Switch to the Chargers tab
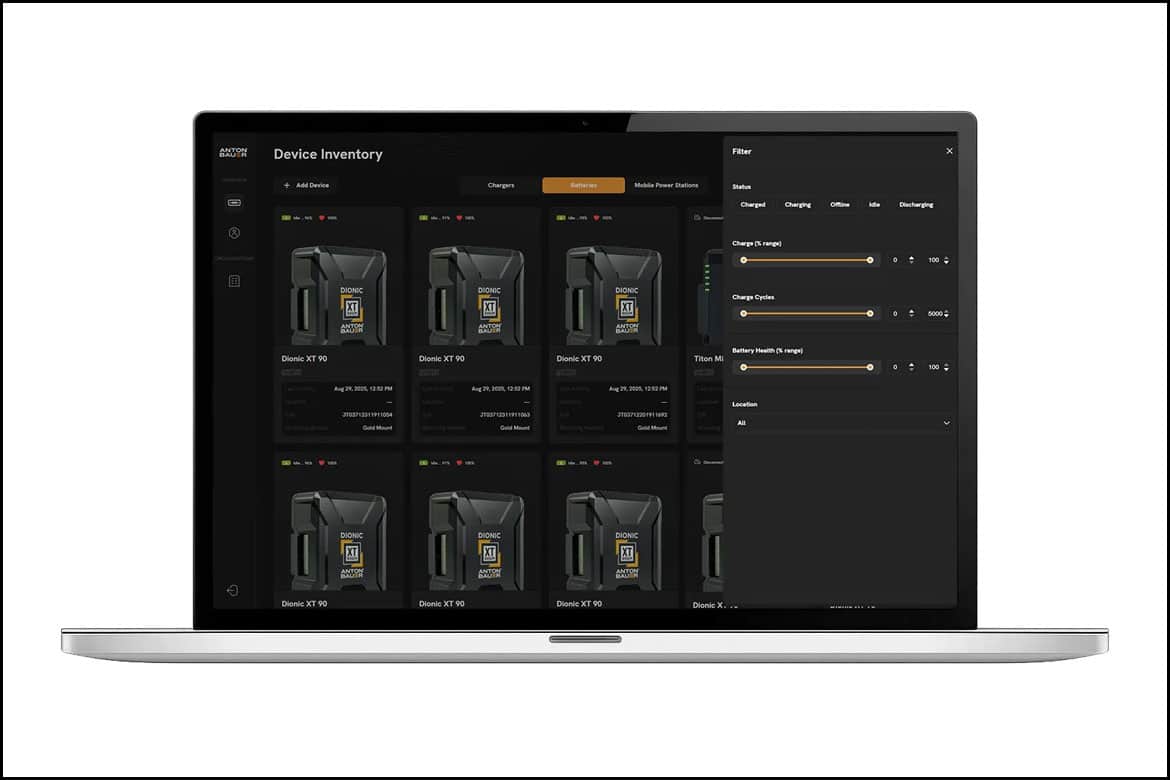Screen dimensions: 1170x780 tap(501, 185)
